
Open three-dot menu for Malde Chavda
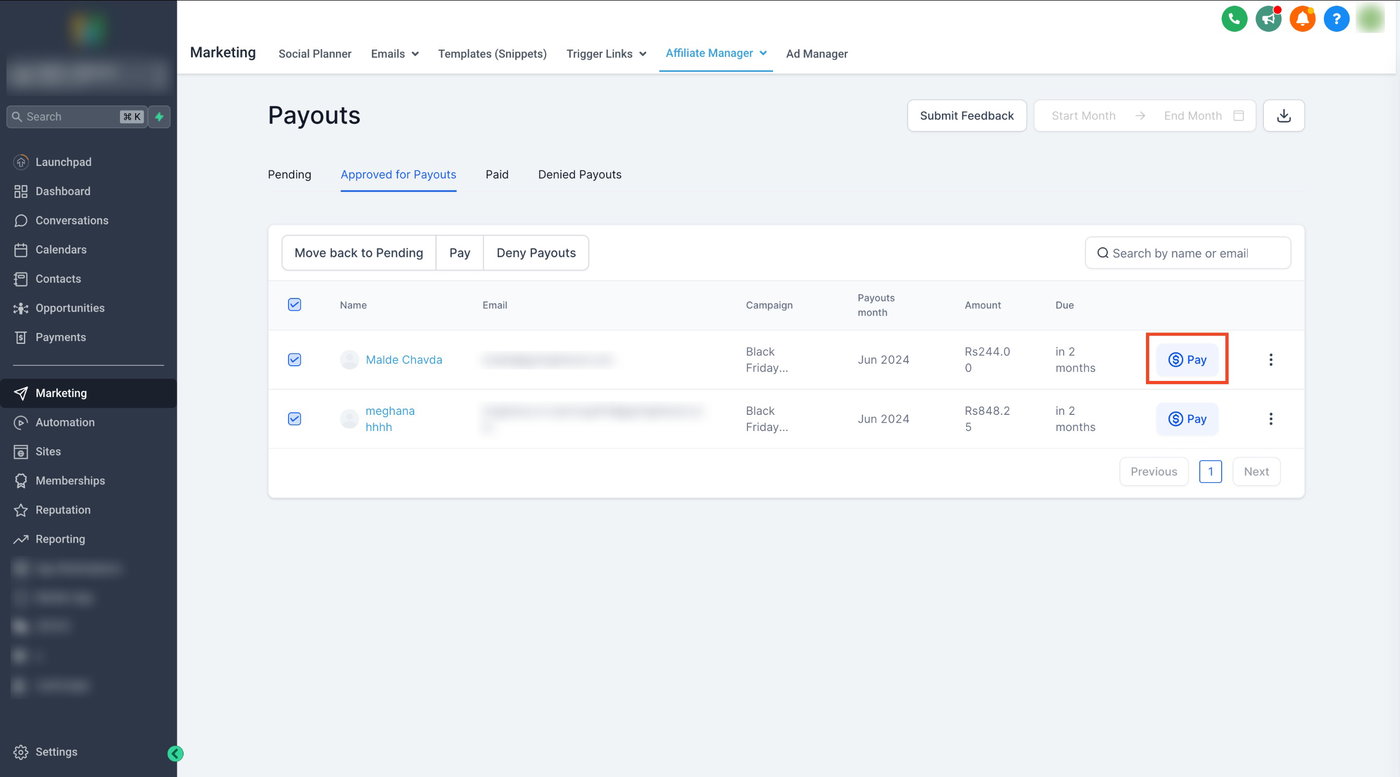tap(1271, 360)
